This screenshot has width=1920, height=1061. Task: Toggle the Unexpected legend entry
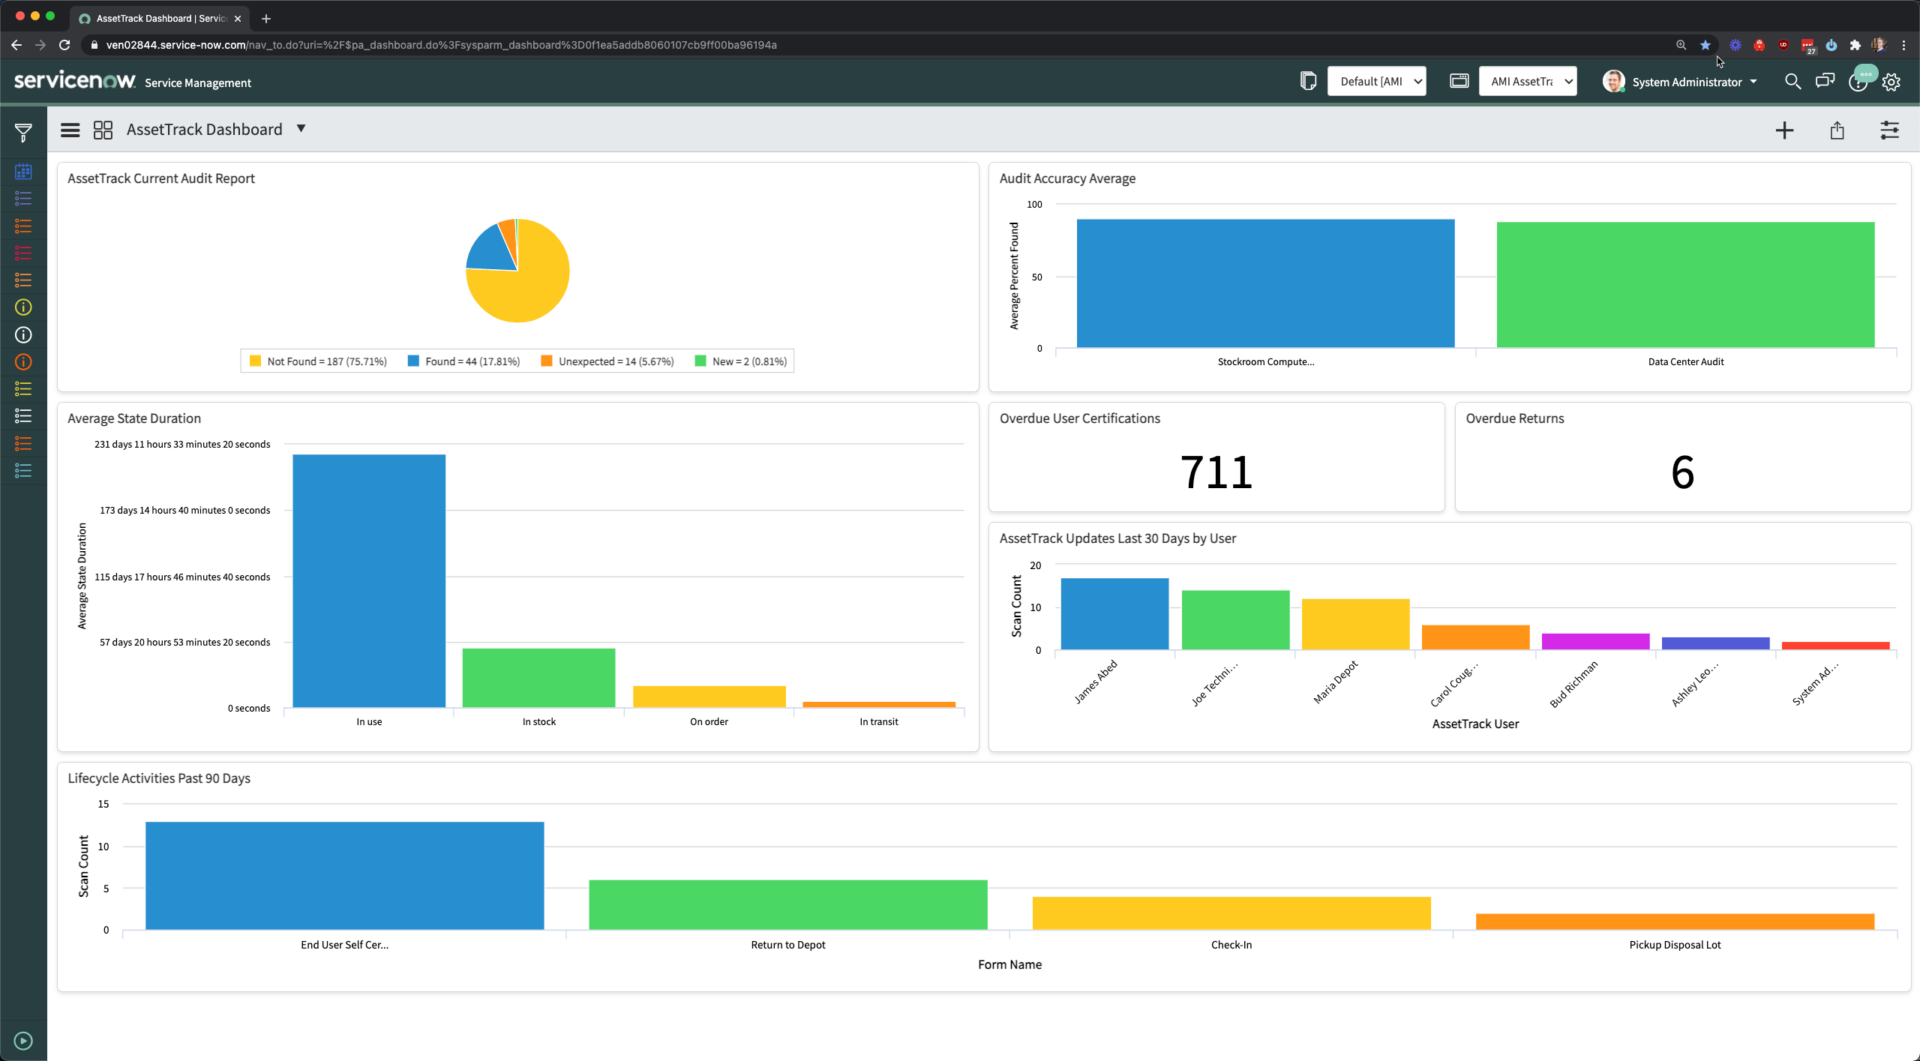pos(607,361)
